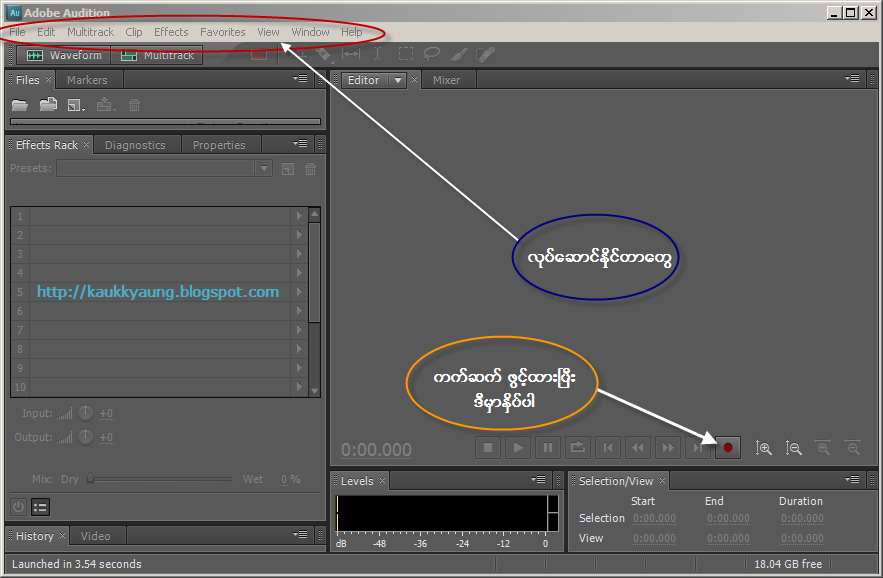Select the Time Selection tool
The height and width of the screenshot is (578, 883).
(x=377, y=54)
